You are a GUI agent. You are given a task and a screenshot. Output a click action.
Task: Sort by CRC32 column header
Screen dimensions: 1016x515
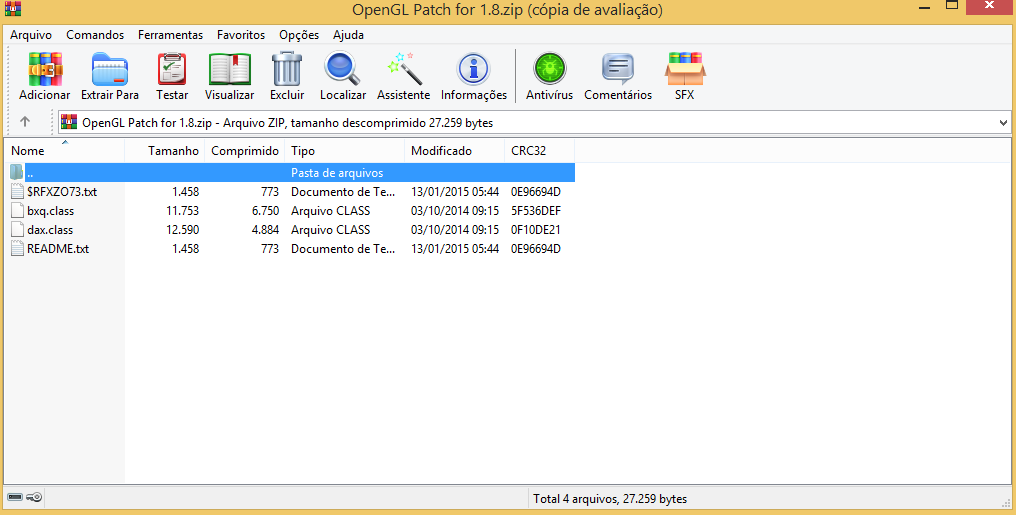tap(540, 150)
